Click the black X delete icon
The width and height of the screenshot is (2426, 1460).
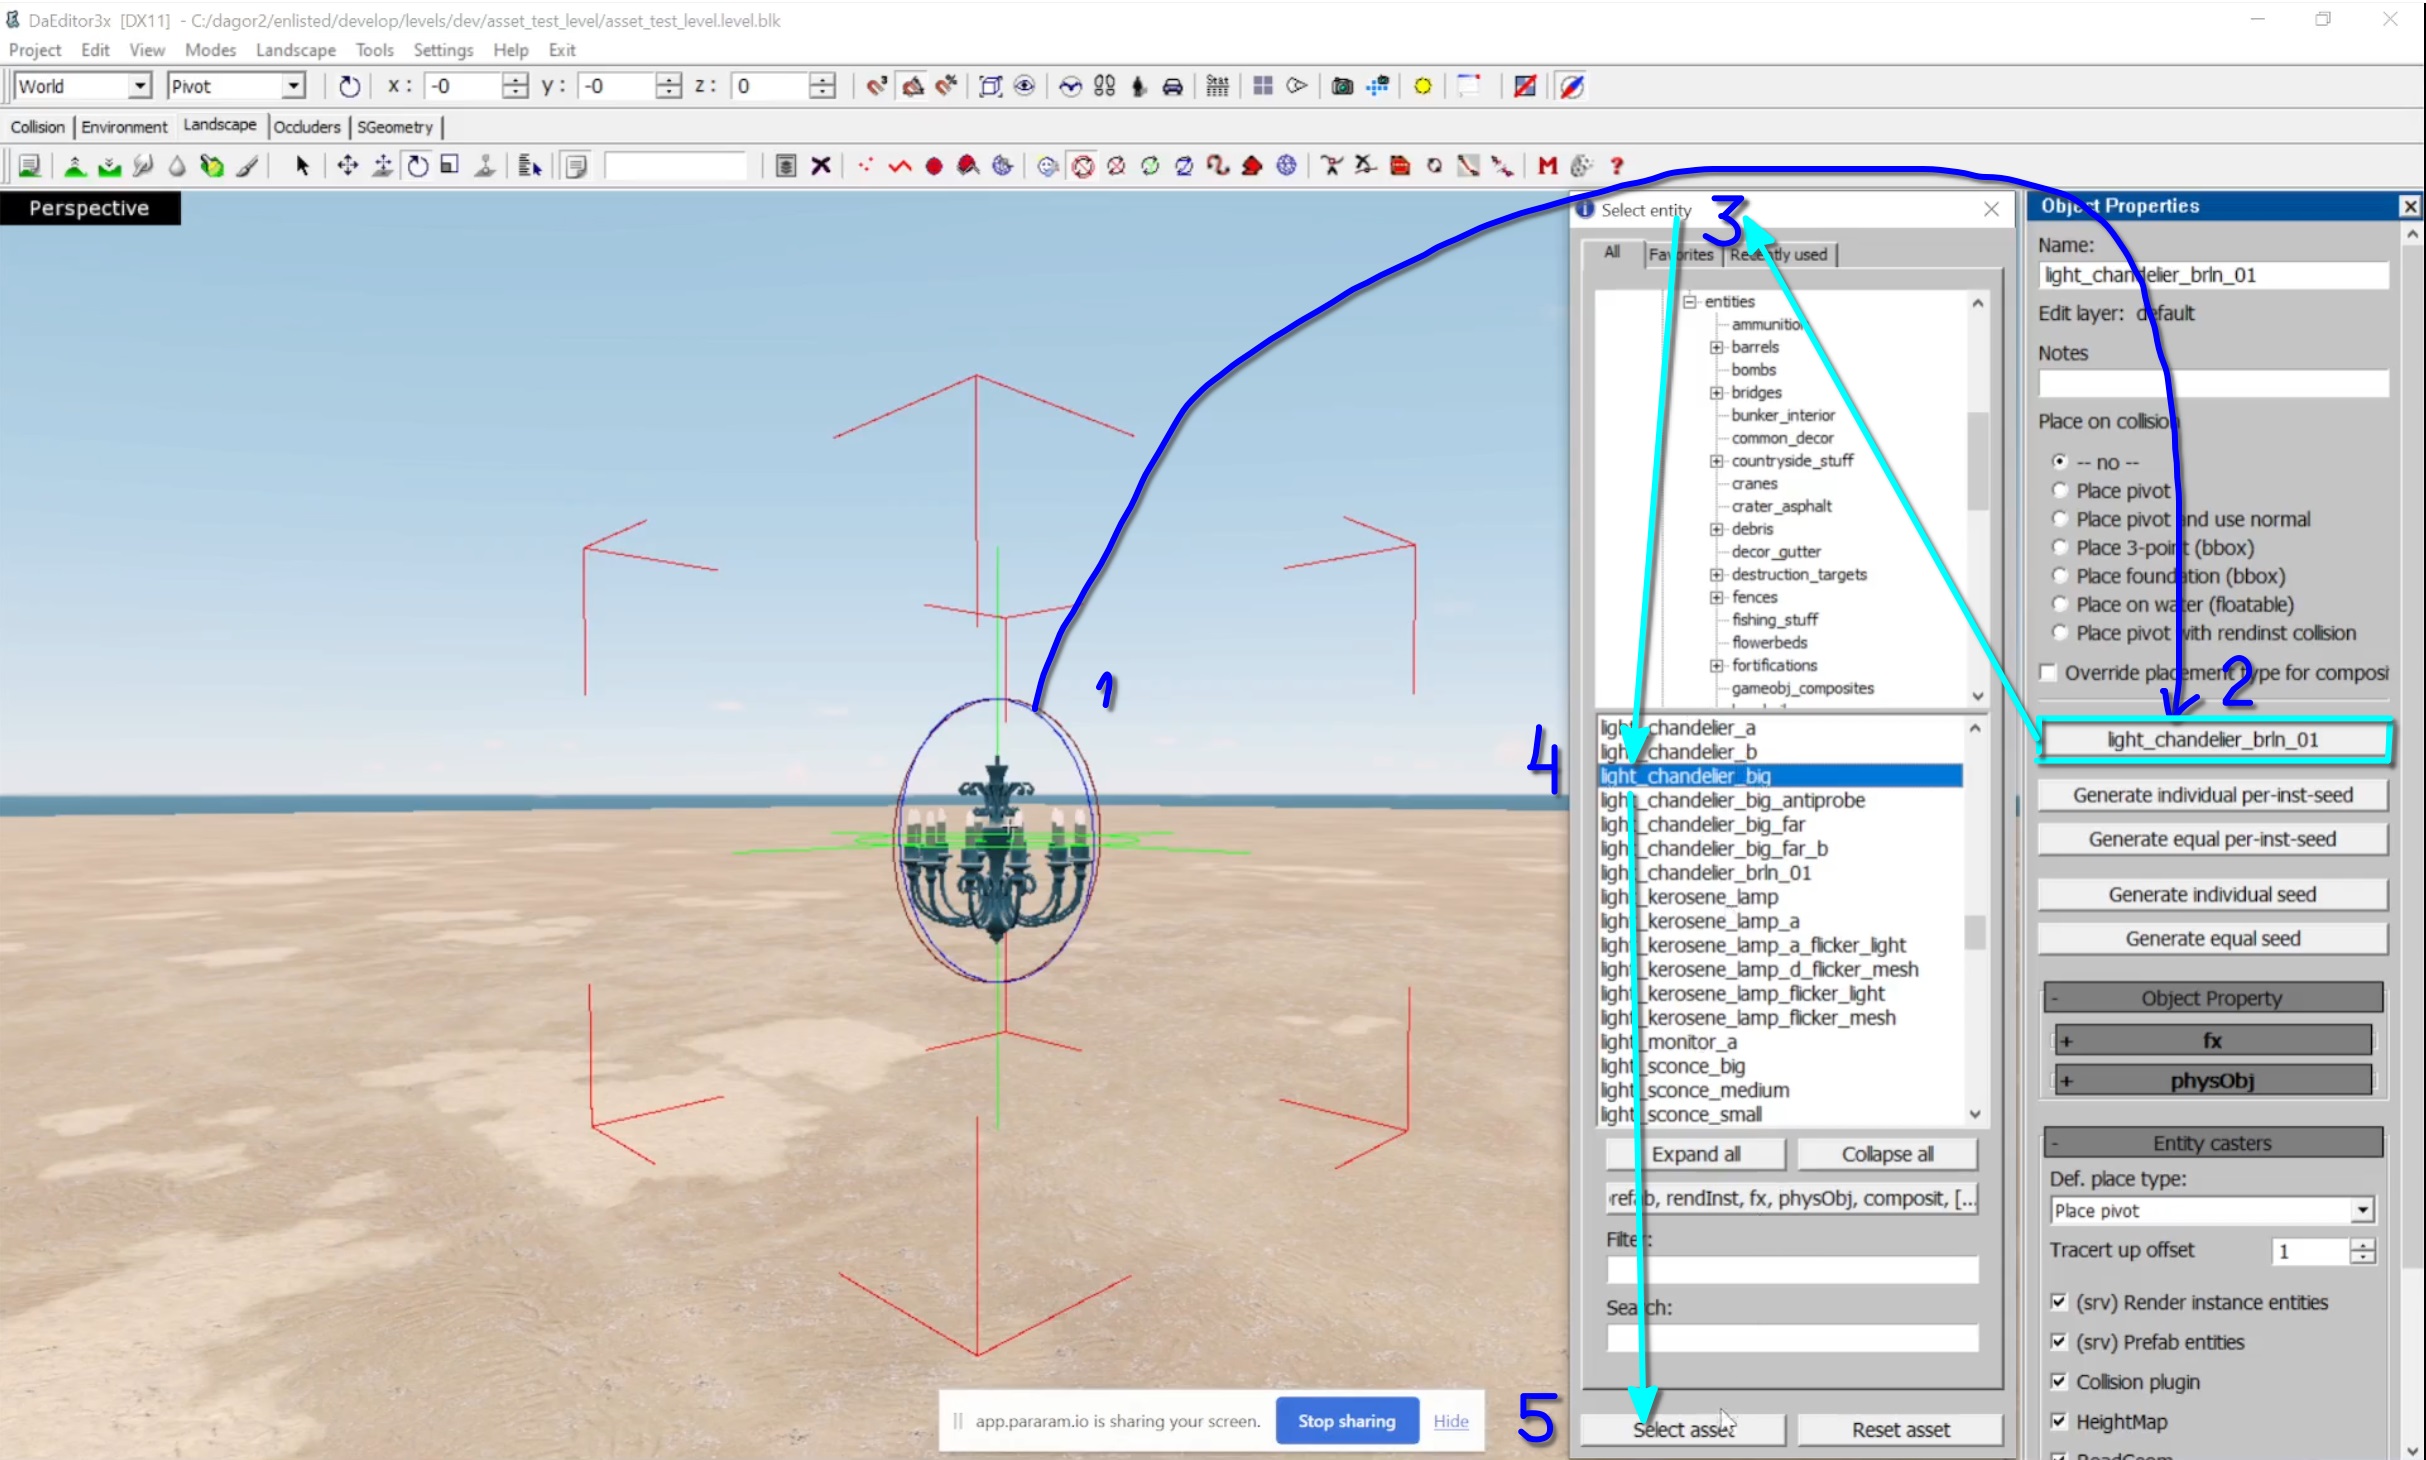tap(820, 165)
